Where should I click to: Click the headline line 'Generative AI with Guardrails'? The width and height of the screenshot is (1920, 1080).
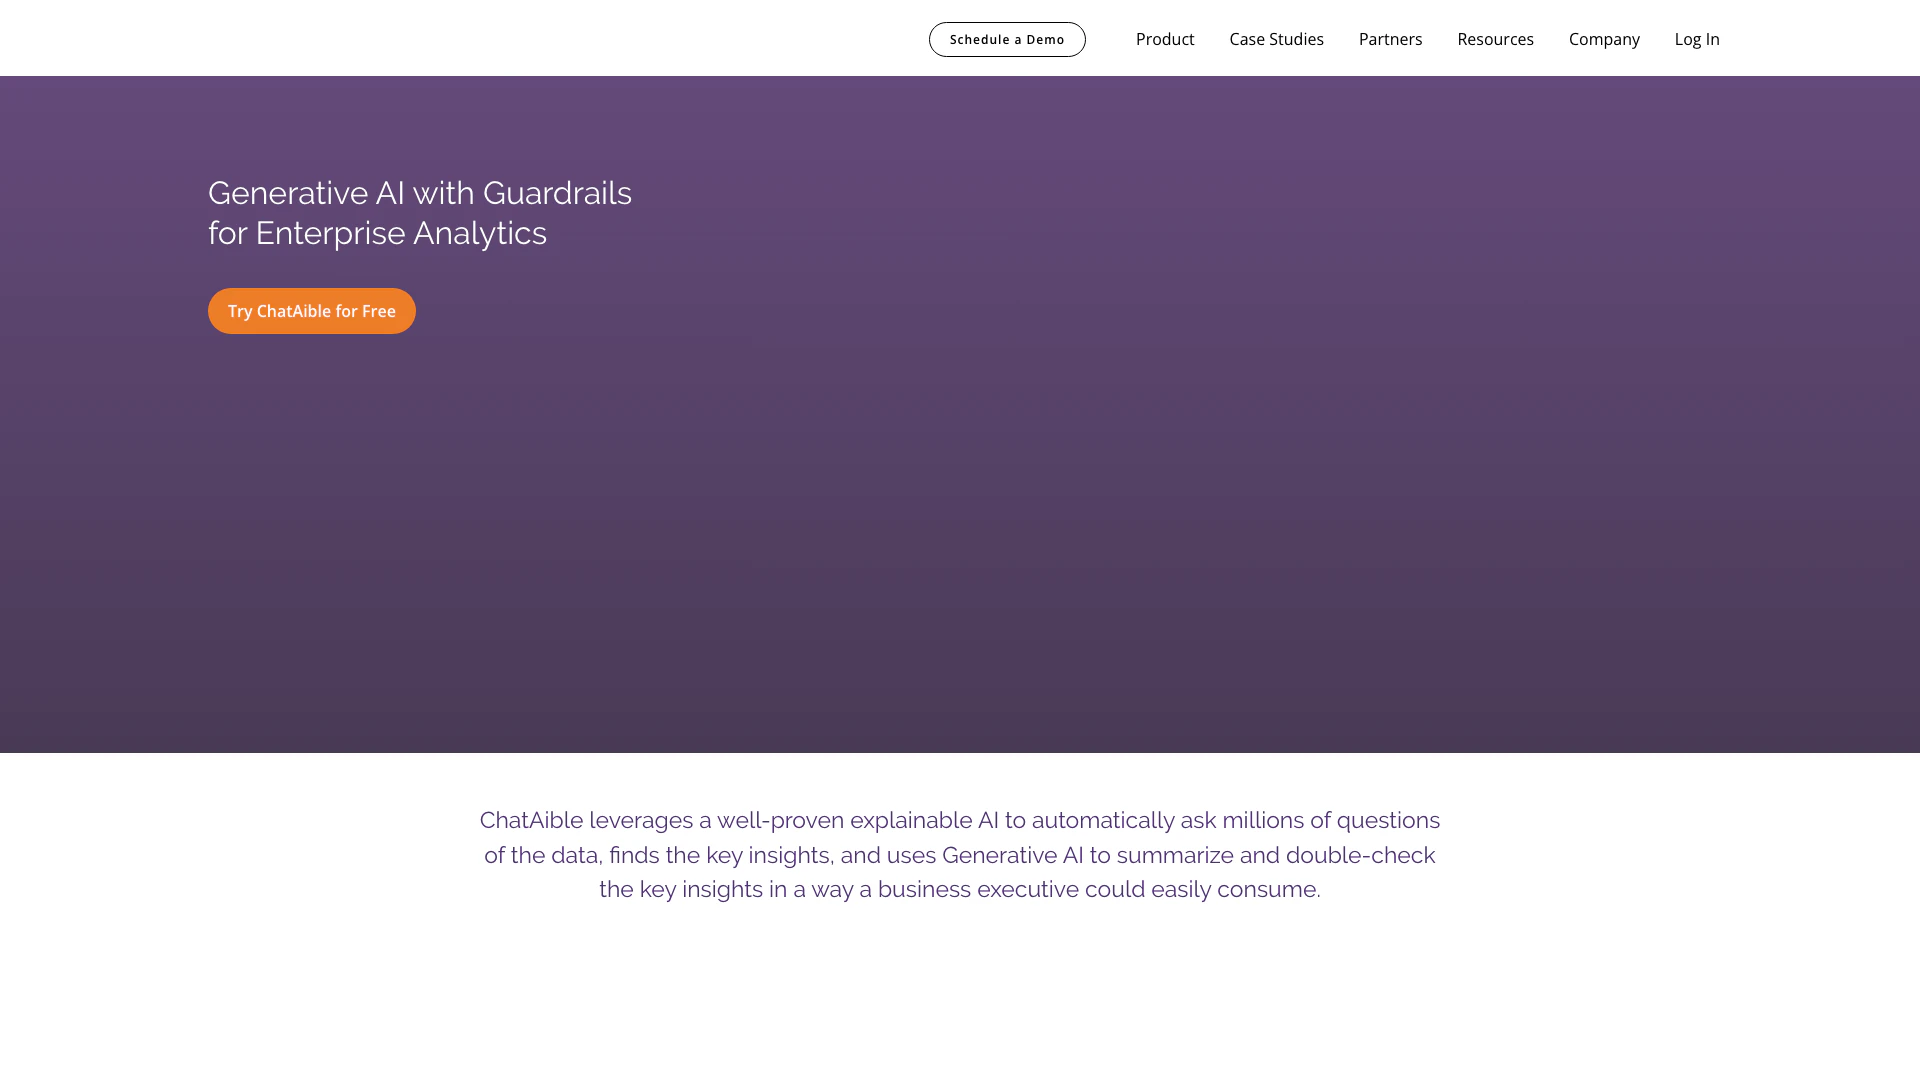click(x=419, y=193)
